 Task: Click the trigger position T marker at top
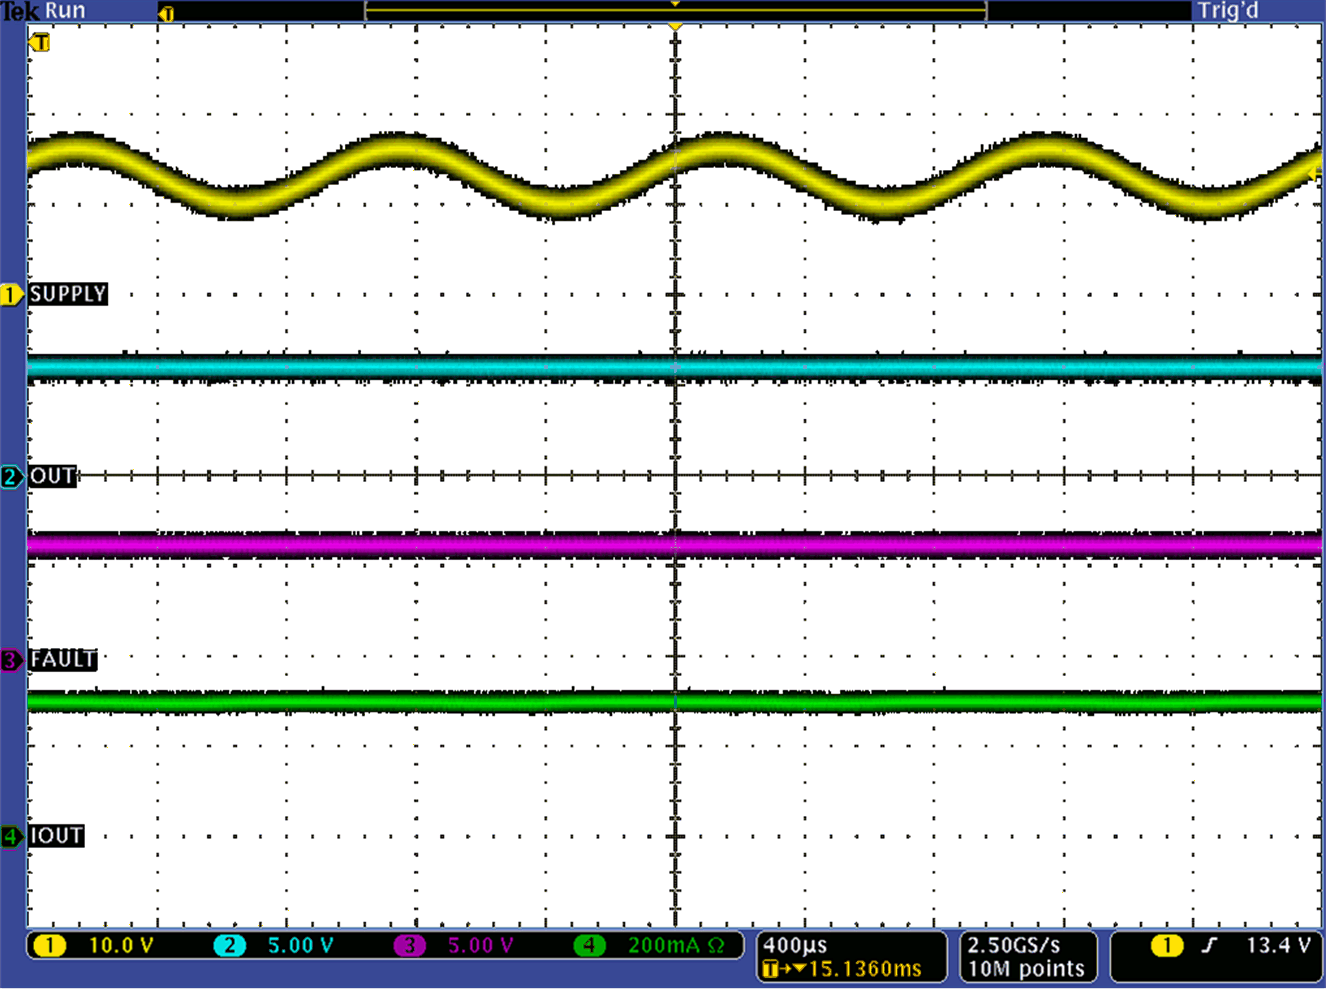676,28
